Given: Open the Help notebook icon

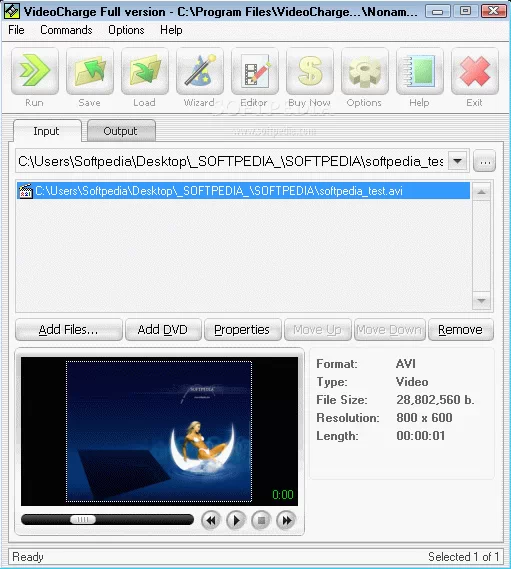Looking at the screenshot, I should point(420,71).
